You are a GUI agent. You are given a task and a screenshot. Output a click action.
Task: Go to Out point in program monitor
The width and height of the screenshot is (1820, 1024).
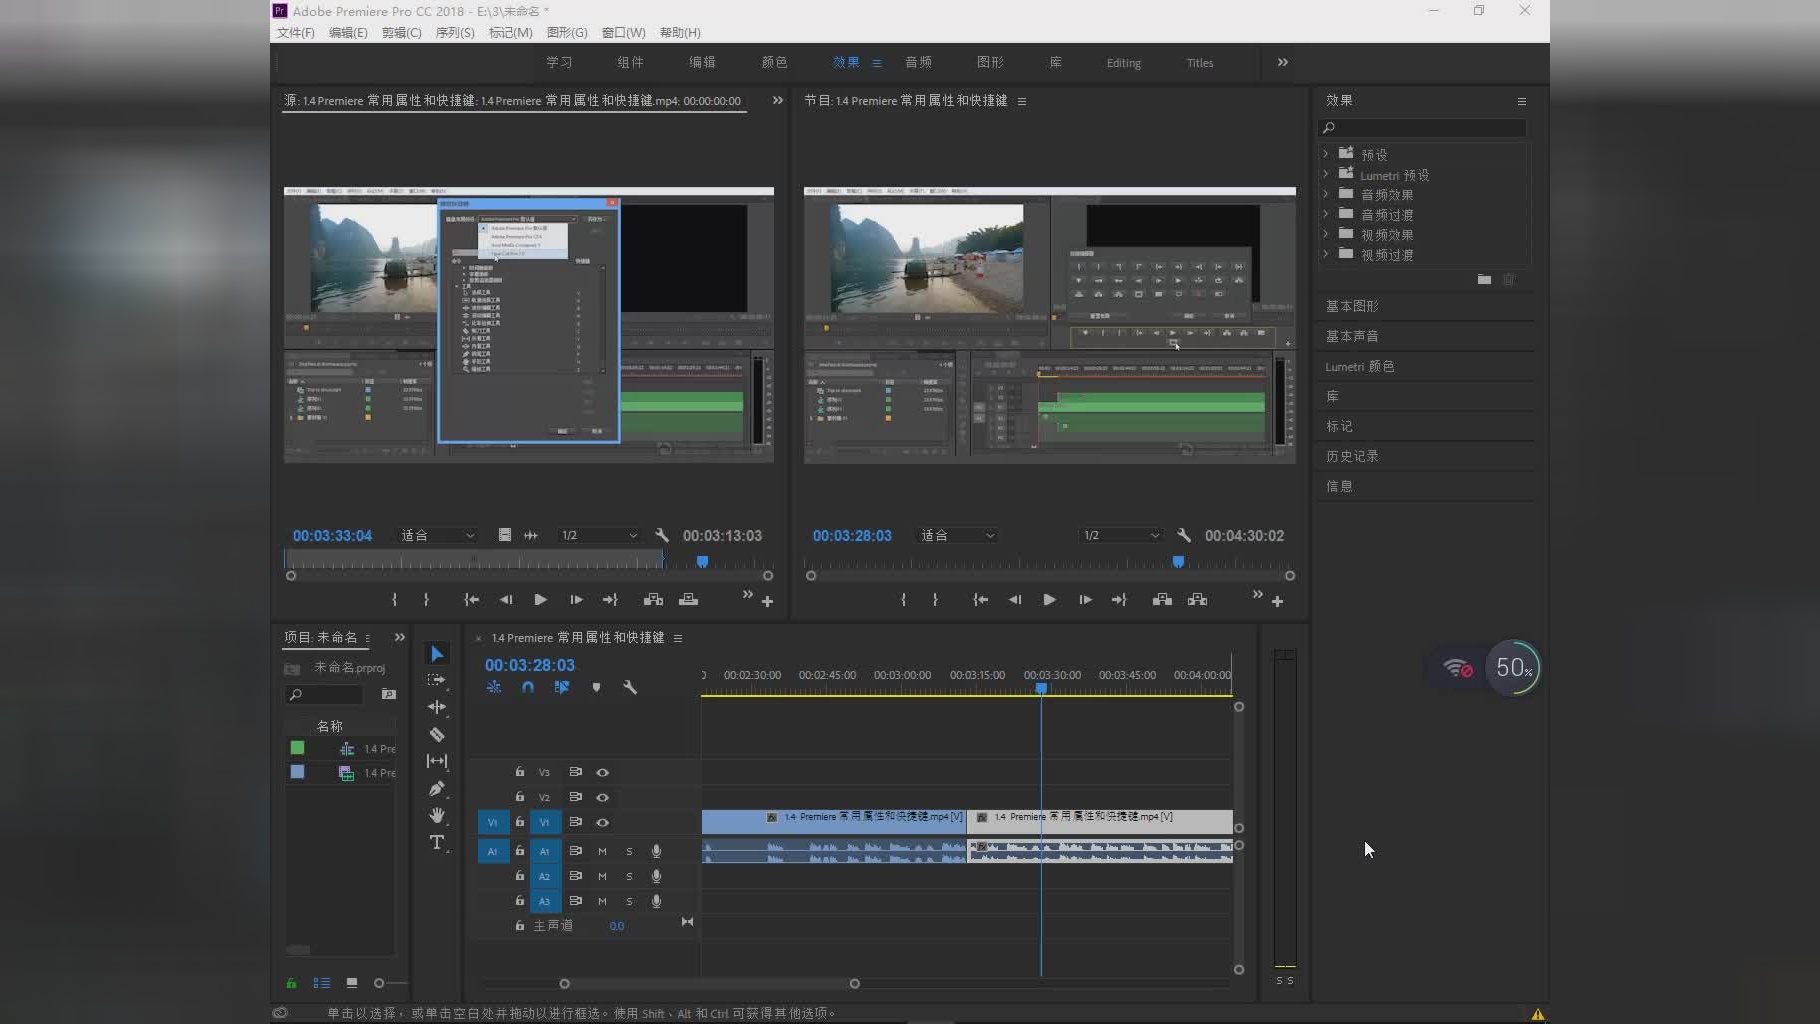(x=1119, y=600)
